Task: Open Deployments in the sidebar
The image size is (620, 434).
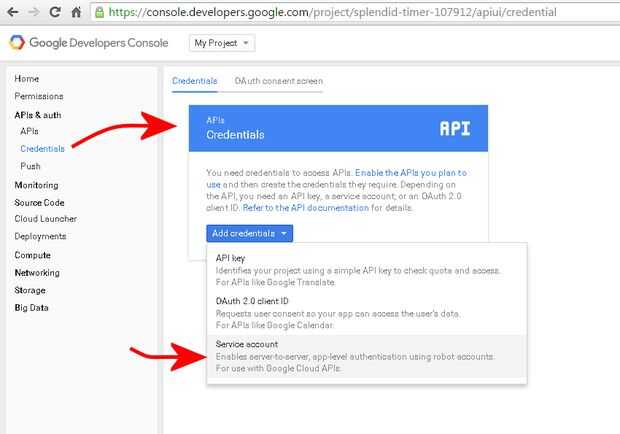Action: coord(40,236)
